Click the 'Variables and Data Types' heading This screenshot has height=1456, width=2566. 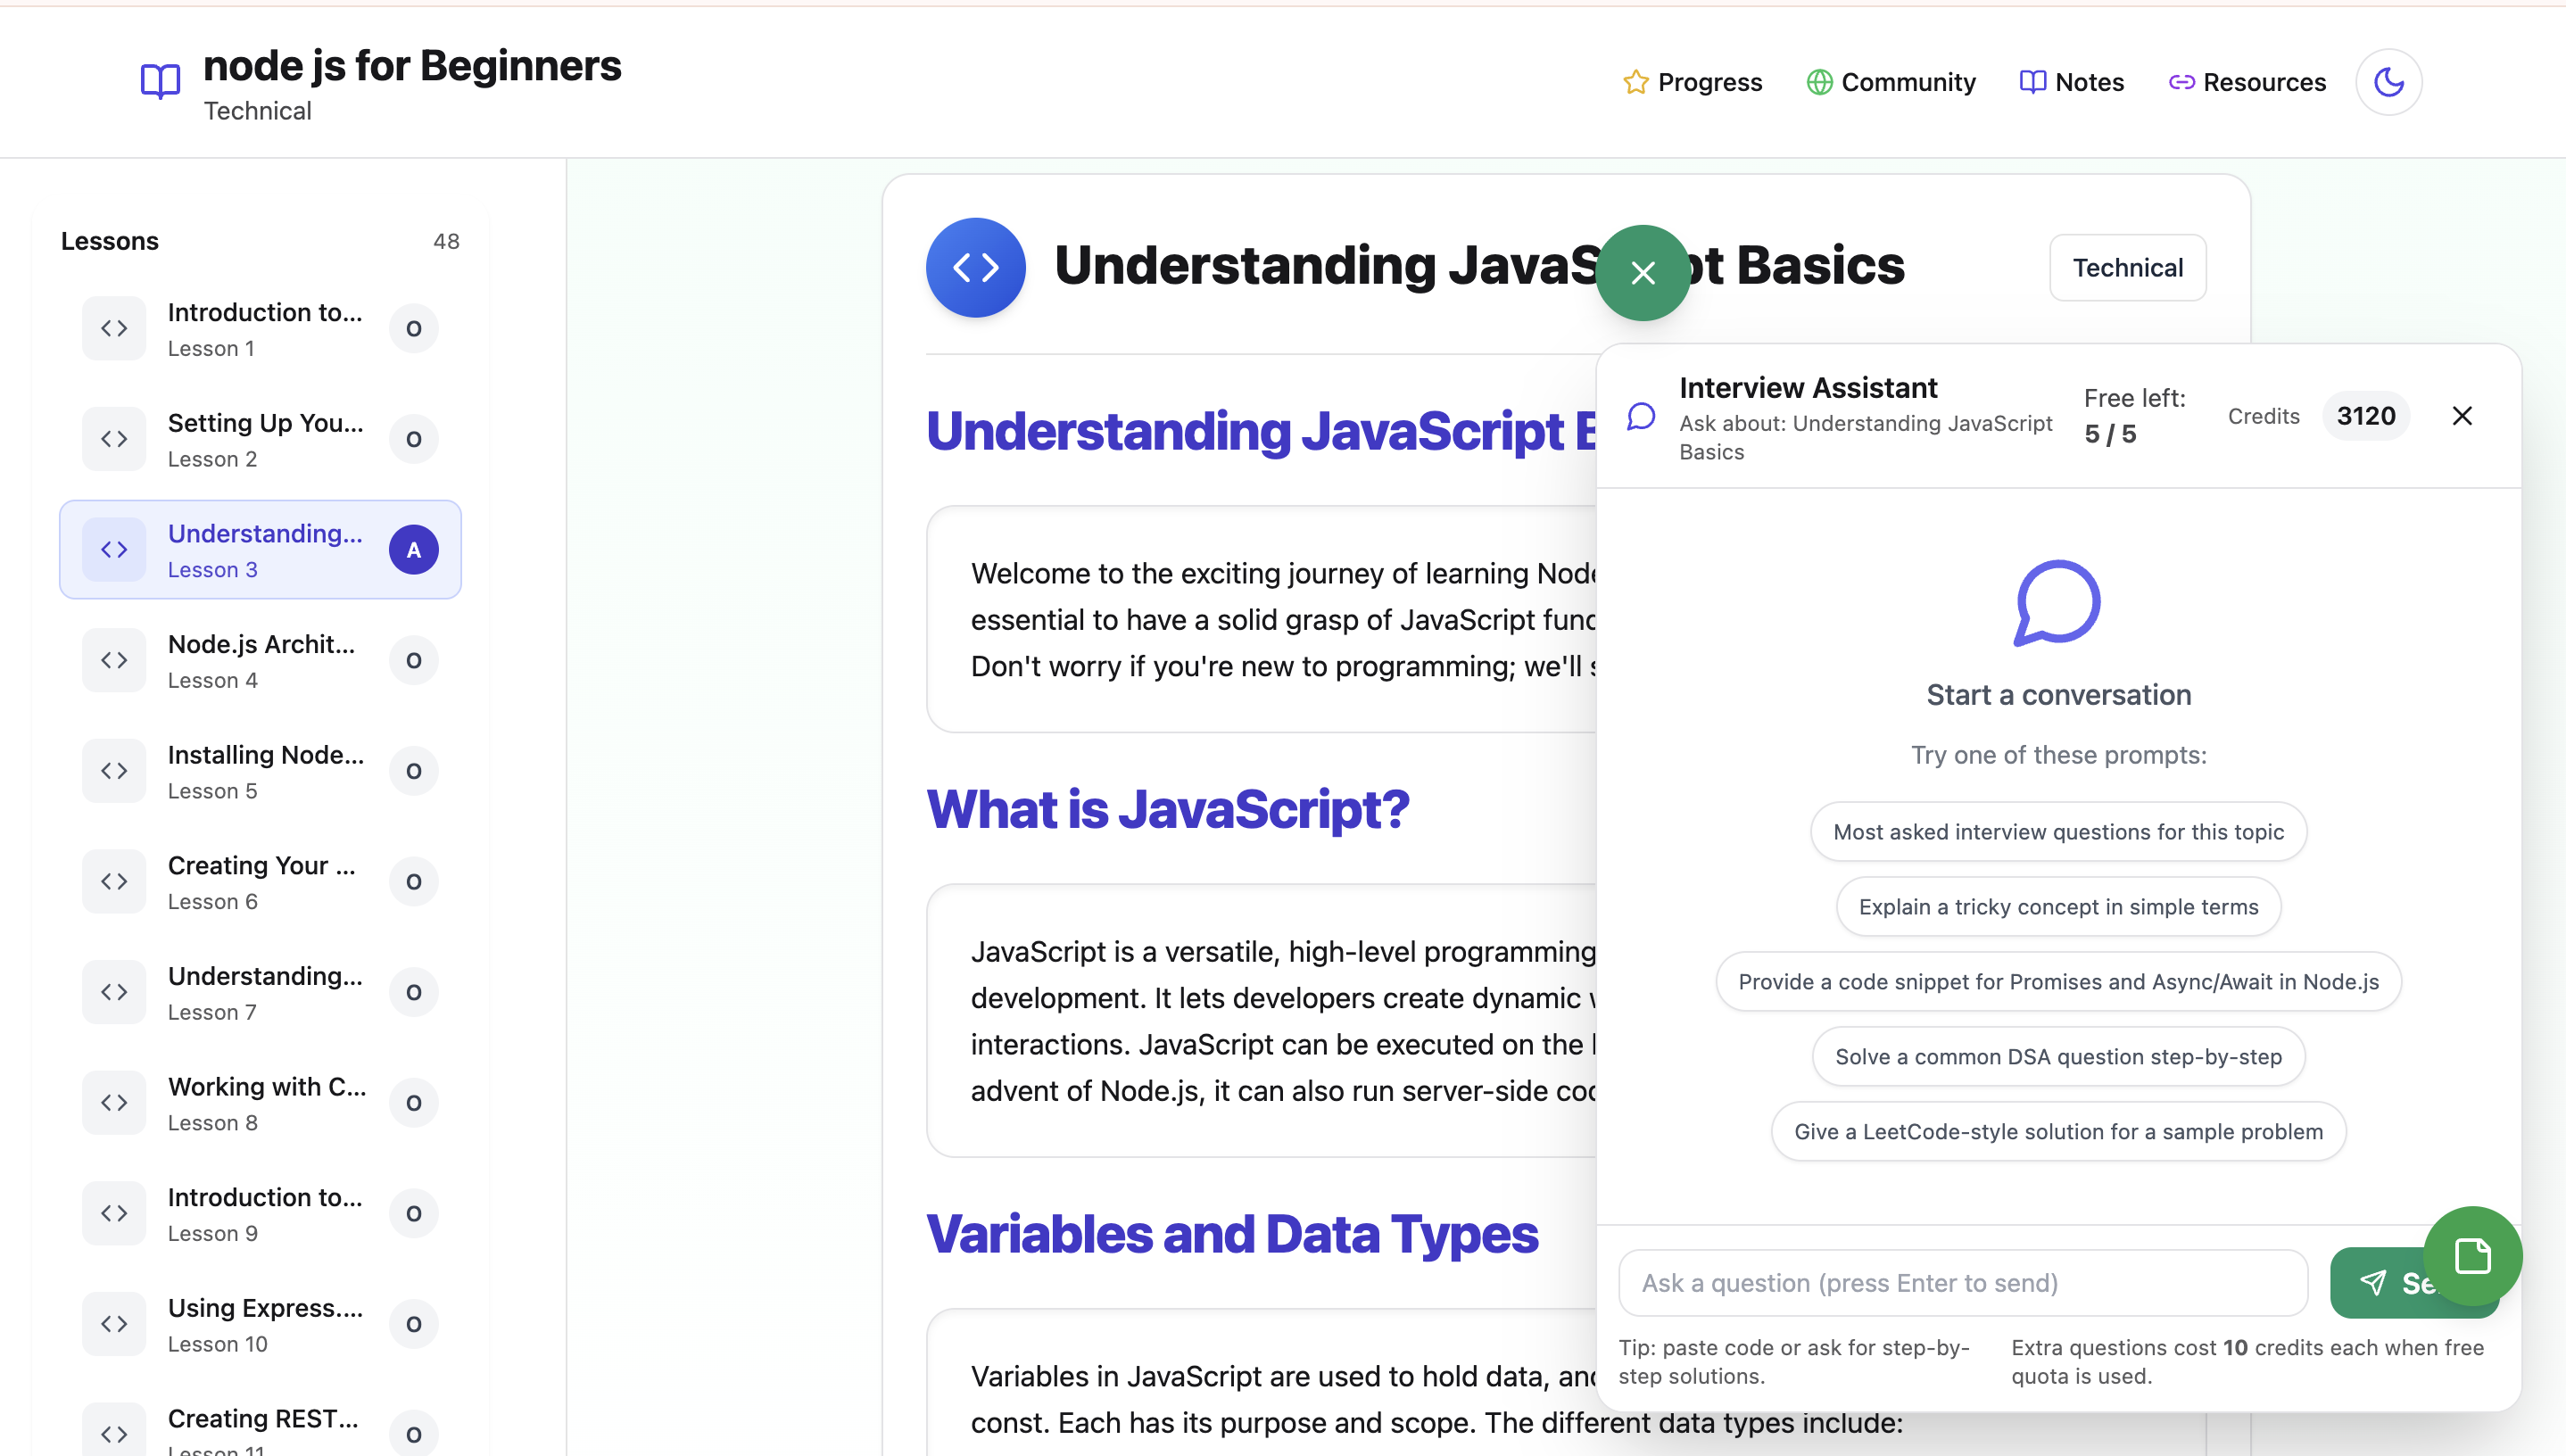pyautogui.click(x=1232, y=1234)
